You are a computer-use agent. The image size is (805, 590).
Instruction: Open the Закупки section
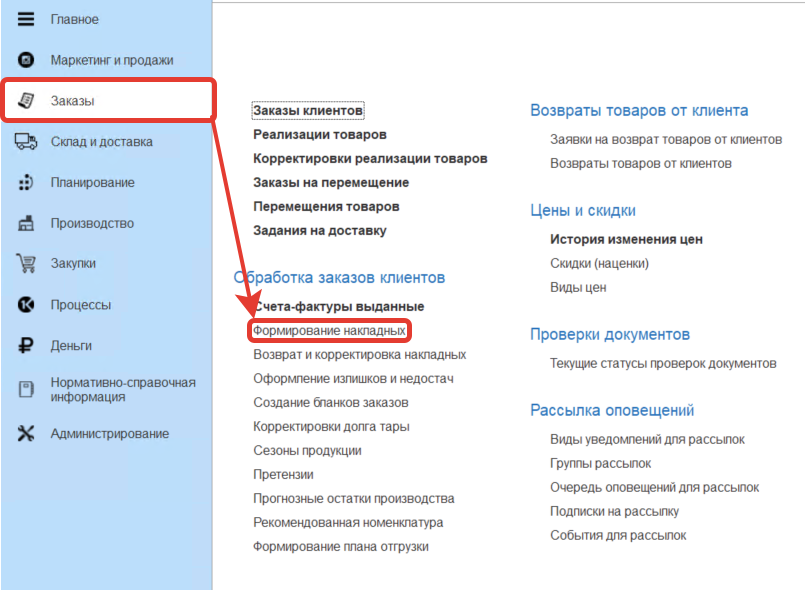73,263
